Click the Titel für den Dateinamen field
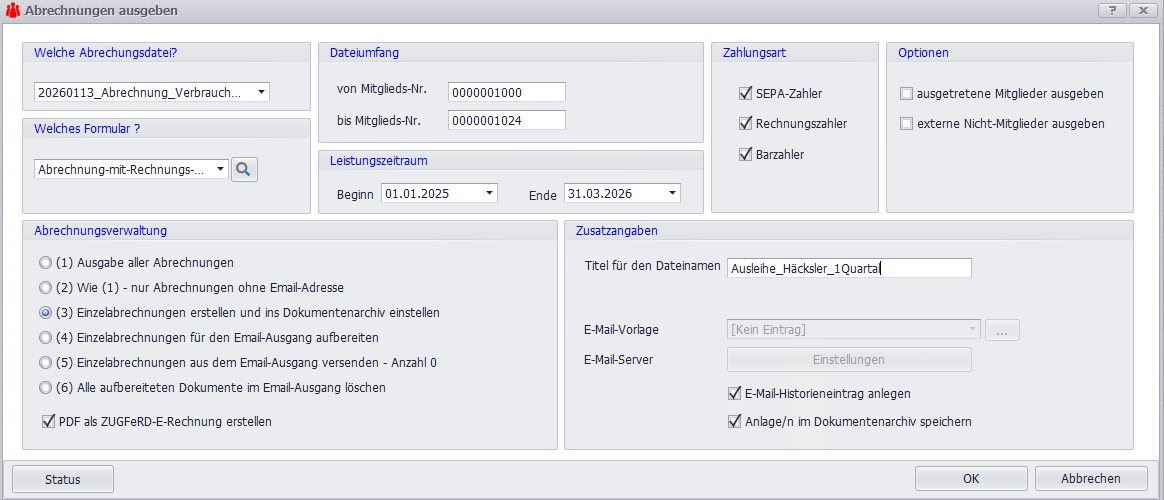The height and width of the screenshot is (500, 1164). click(849, 268)
